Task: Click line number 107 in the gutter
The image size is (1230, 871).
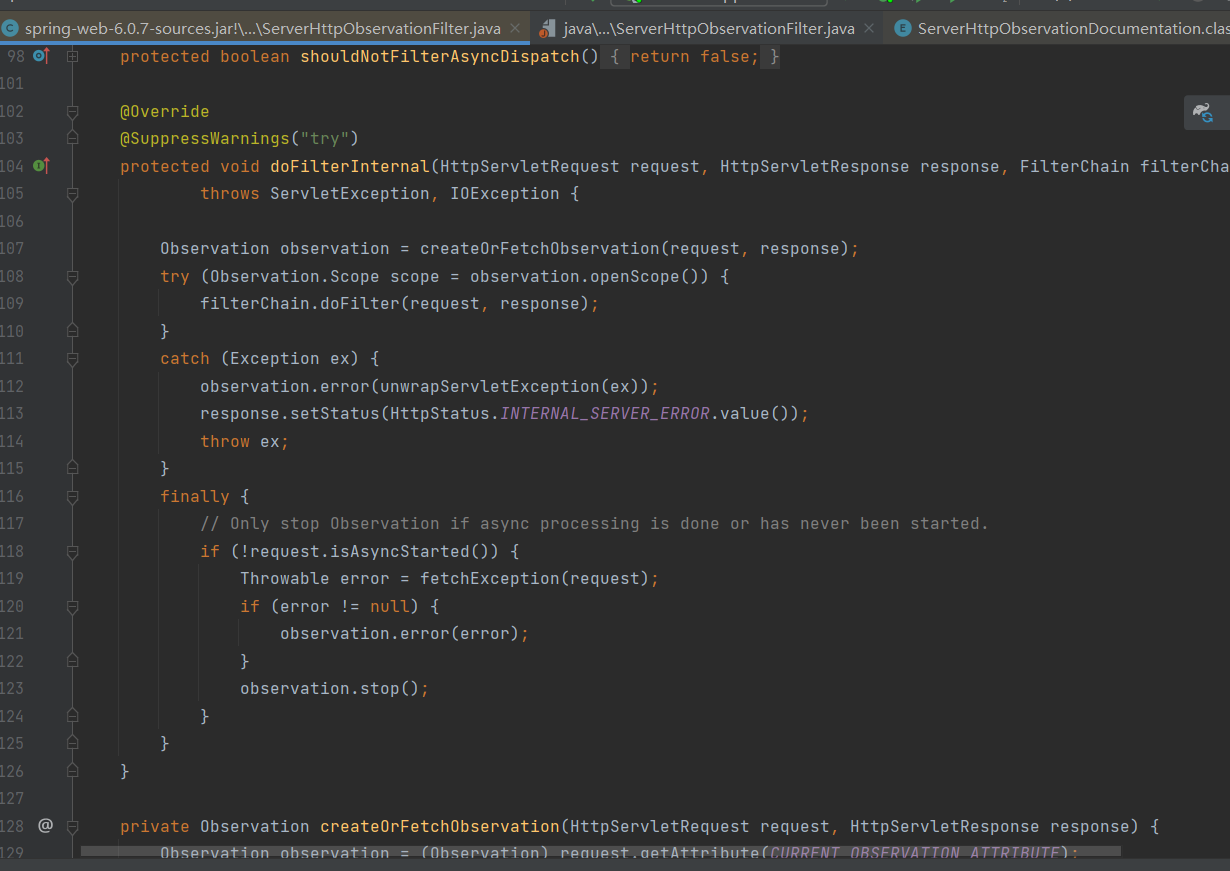Action: pyautogui.click(x=13, y=248)
